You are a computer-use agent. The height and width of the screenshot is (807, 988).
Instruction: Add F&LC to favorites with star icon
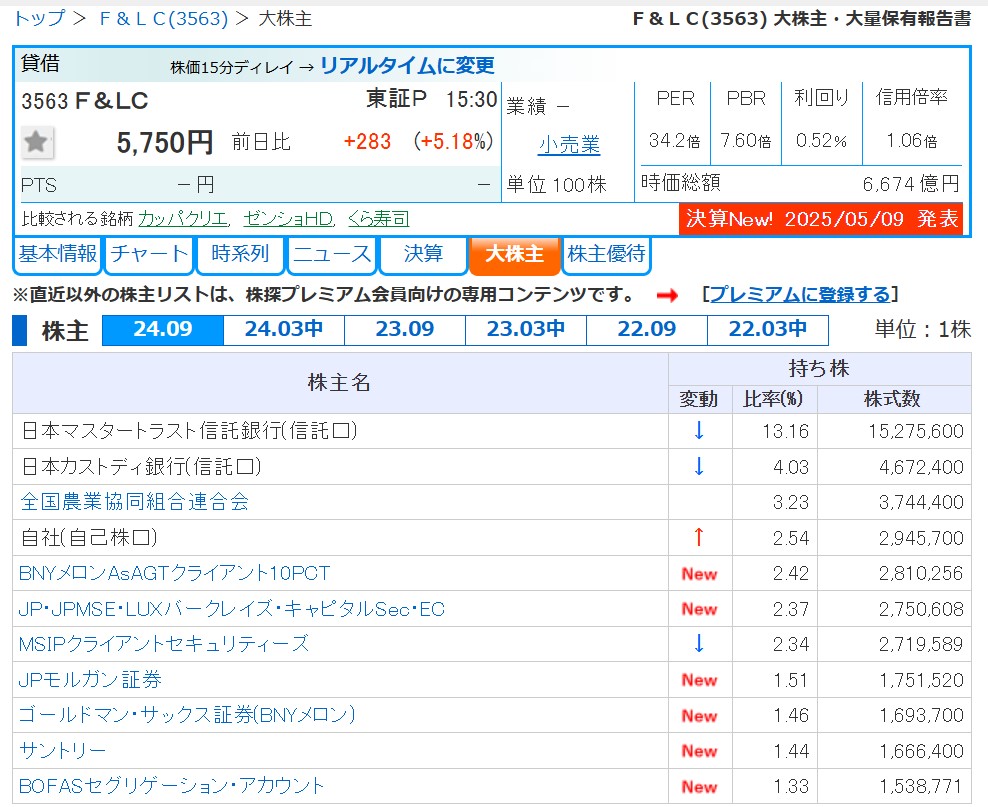coord(37,142)
